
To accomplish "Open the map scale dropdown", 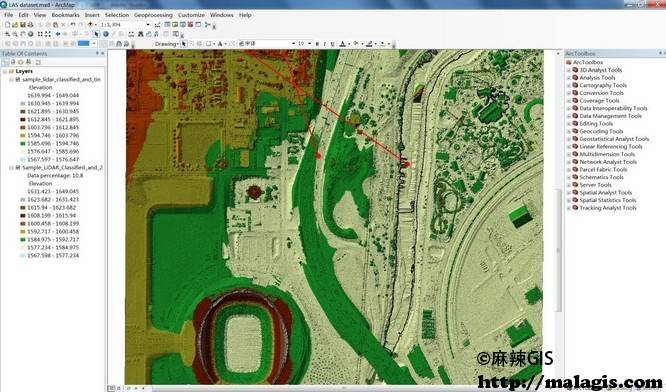I will tap(148, 25).
